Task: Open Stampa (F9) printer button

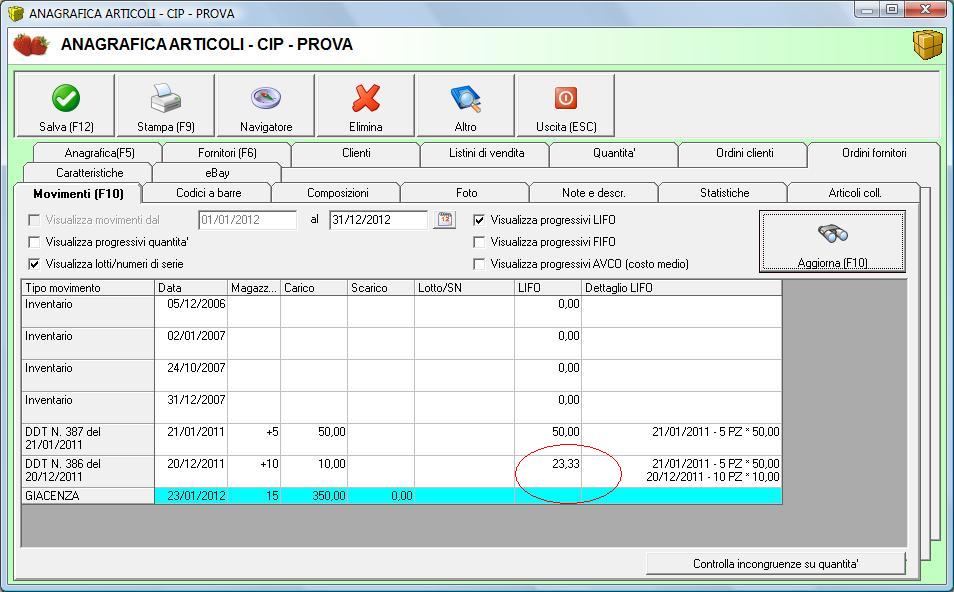Action: pos(165,105)
